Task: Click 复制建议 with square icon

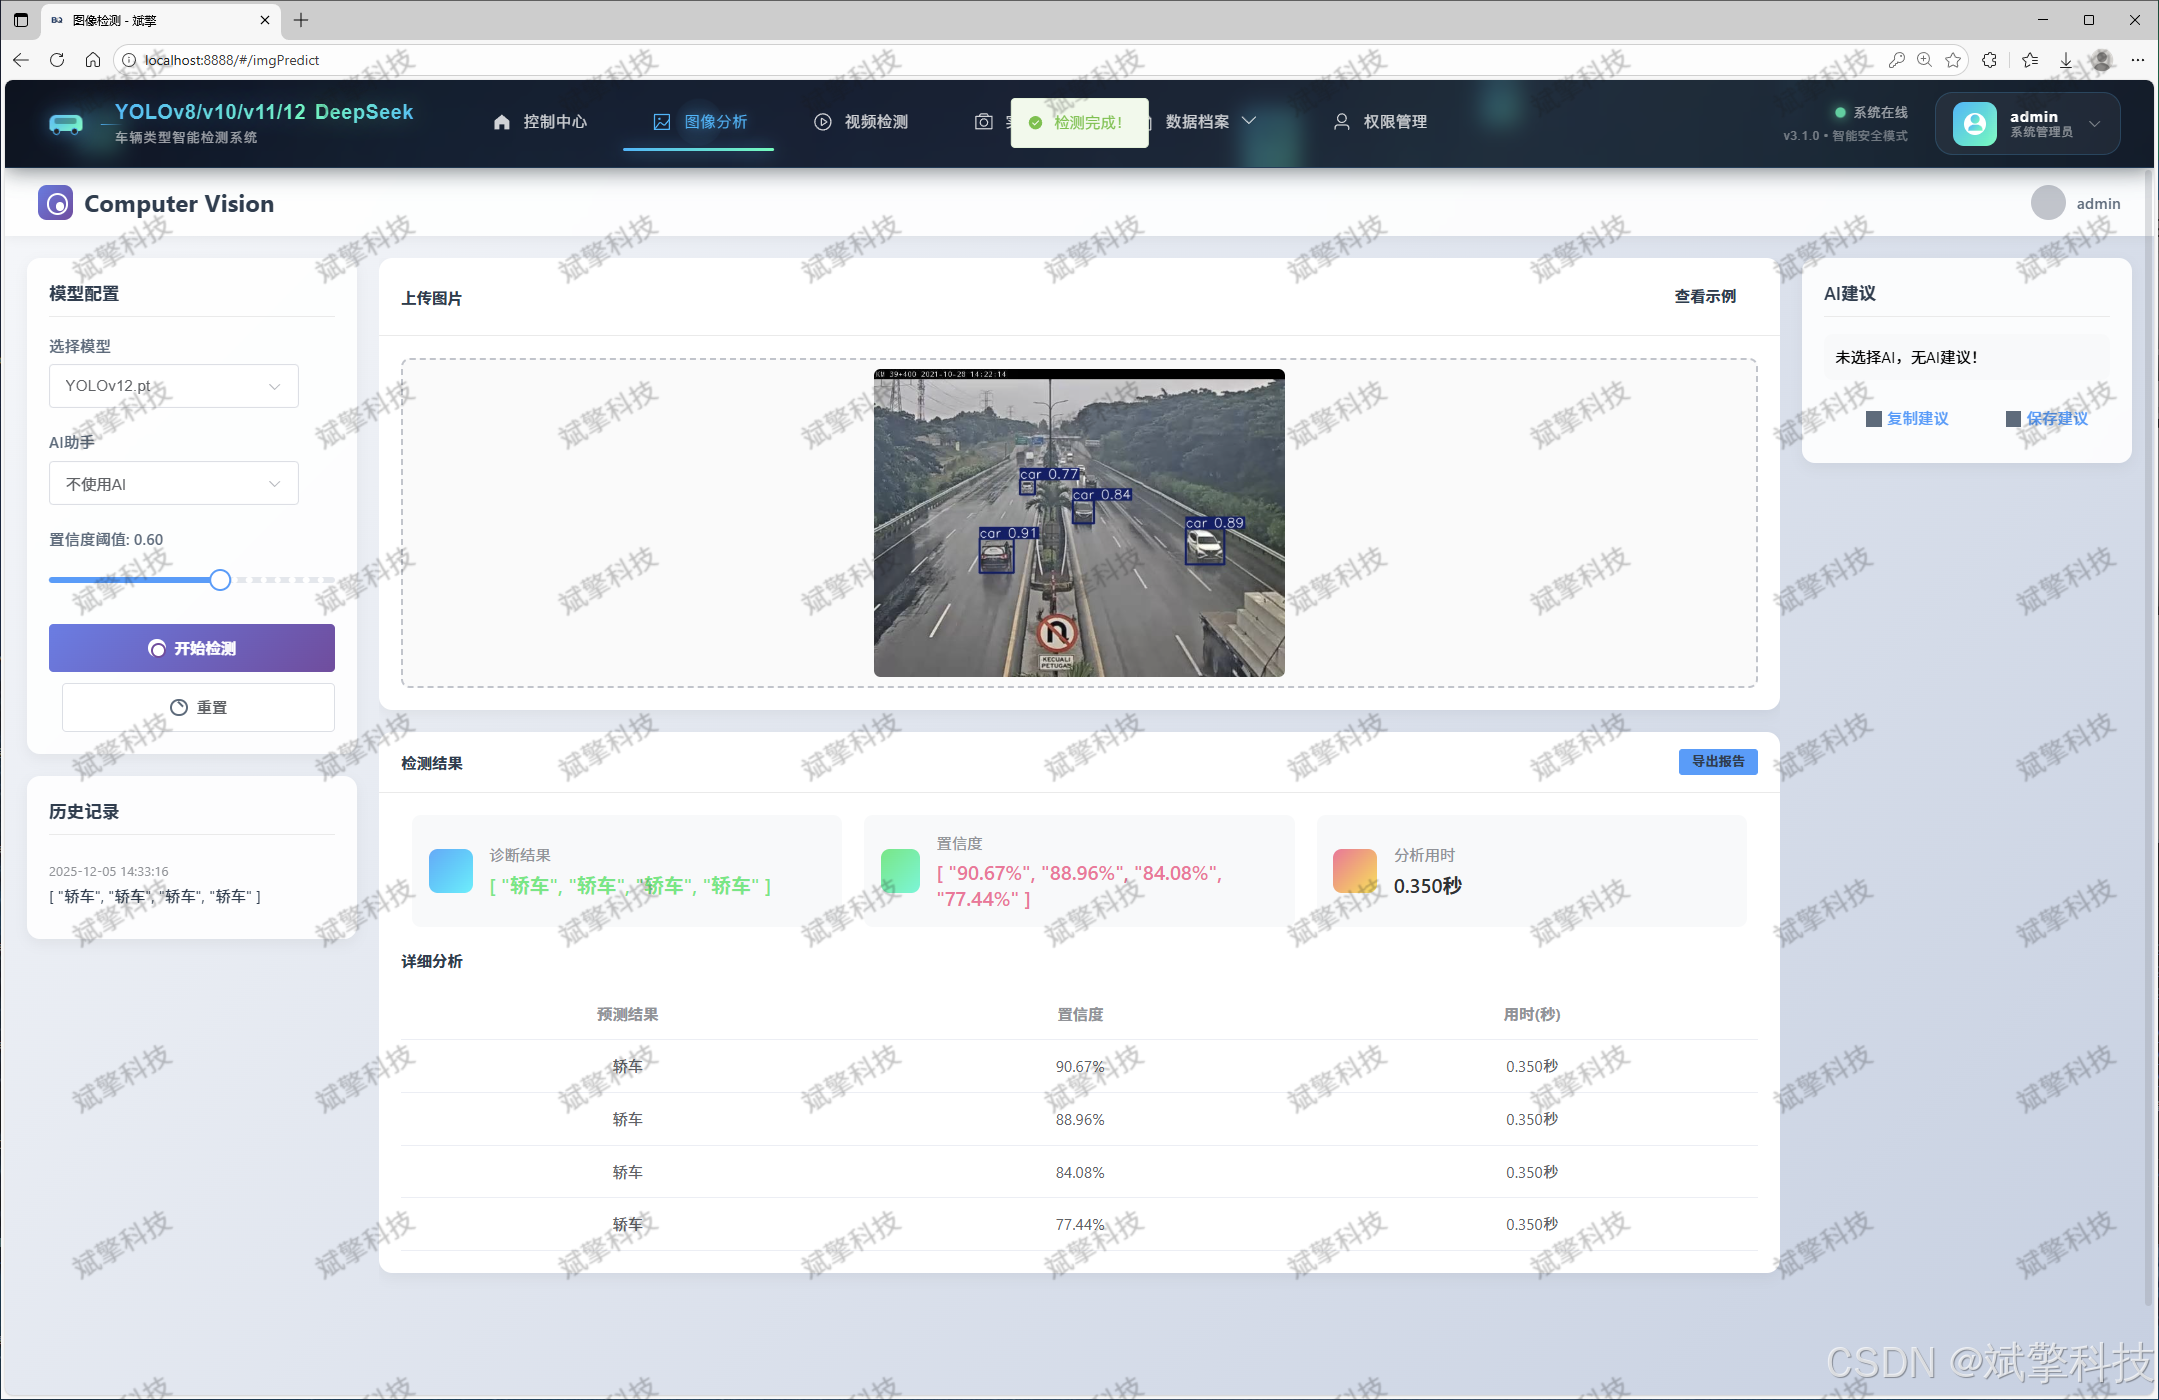Action: click(x=1907, y=419)
